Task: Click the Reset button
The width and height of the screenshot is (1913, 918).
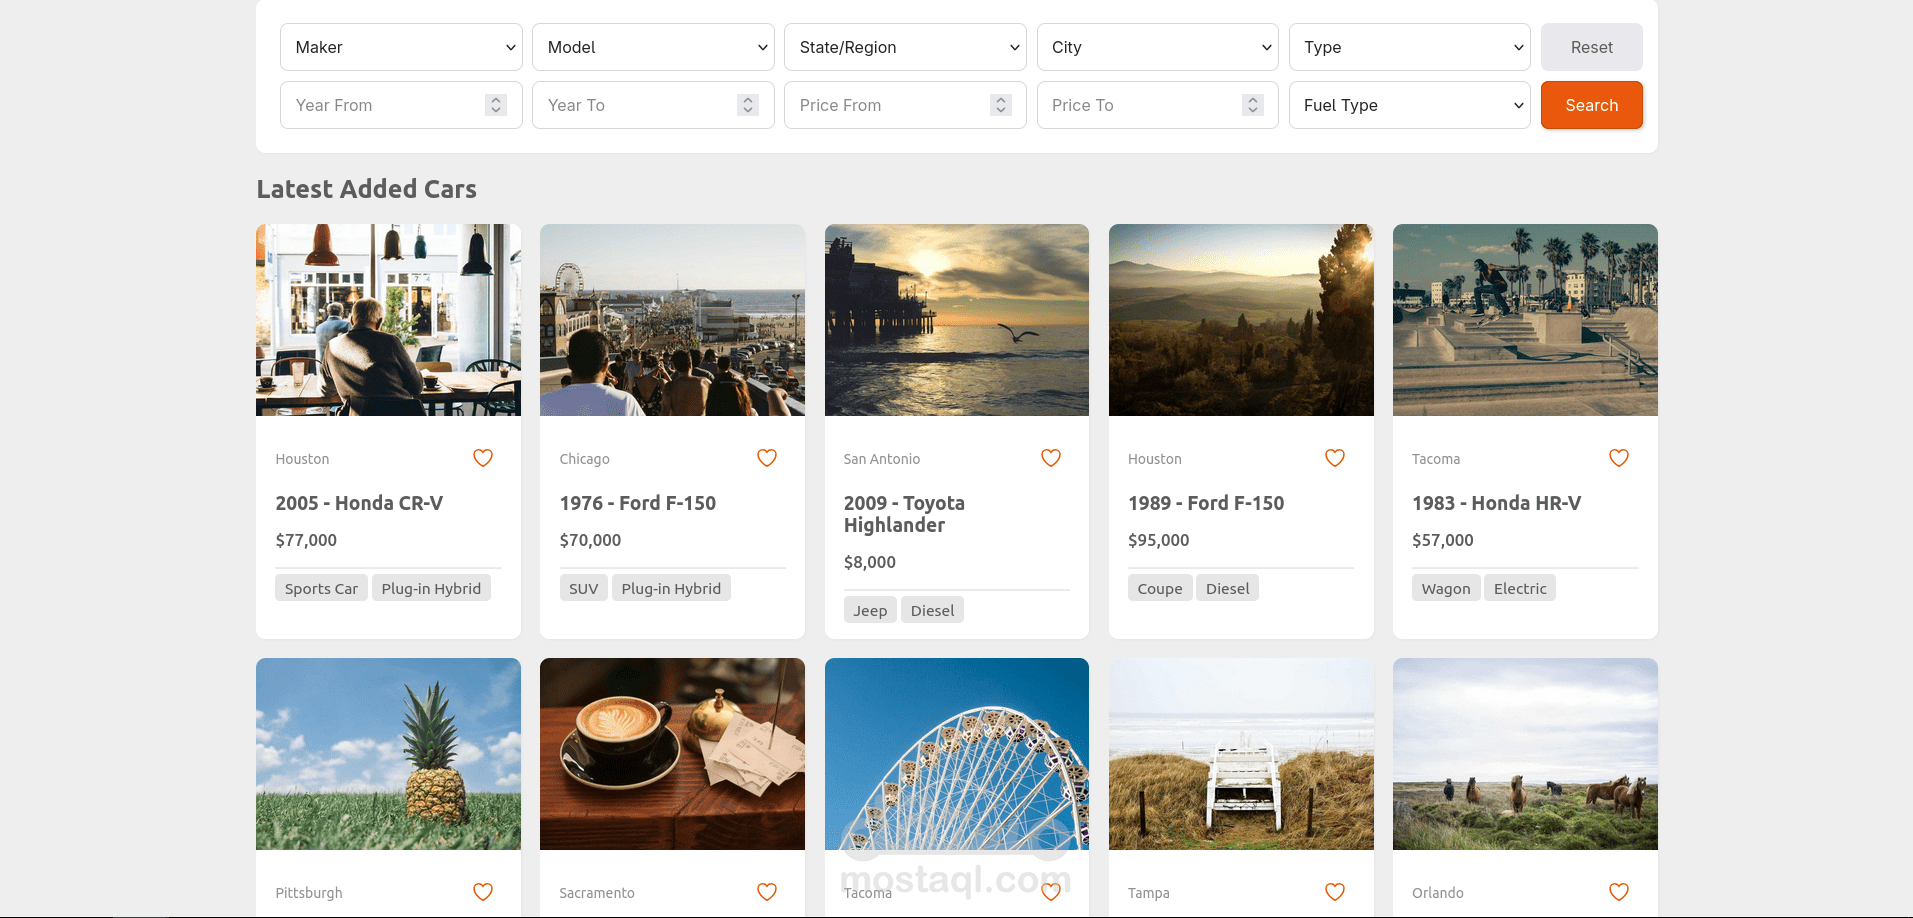Action: (1591, 47)
